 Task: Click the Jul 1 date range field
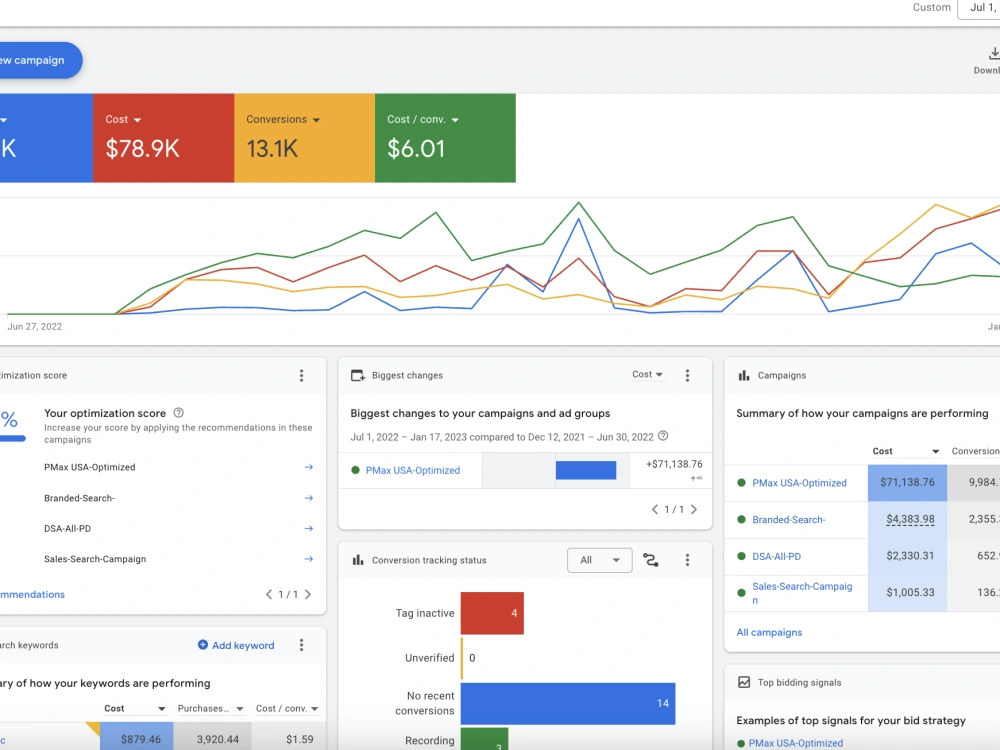[979, 8]
